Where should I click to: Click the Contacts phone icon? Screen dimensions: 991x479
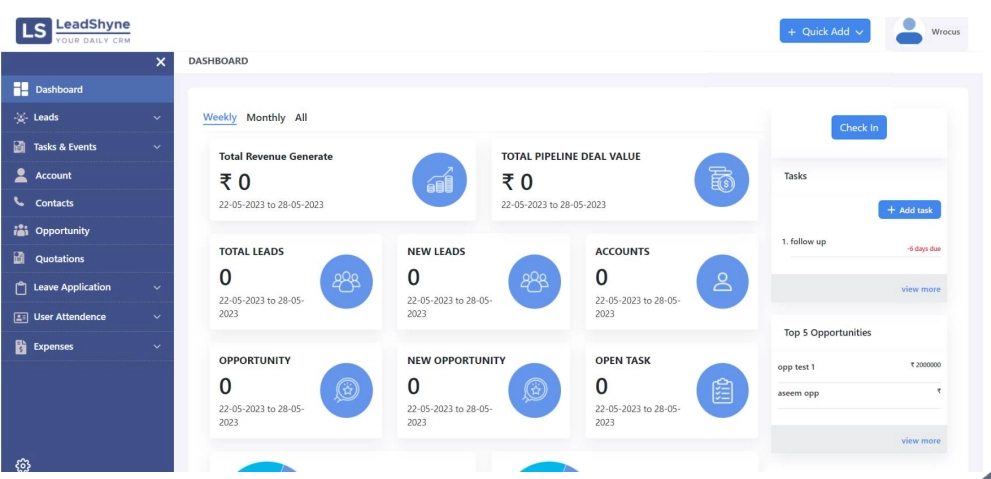tap(20, 202)
